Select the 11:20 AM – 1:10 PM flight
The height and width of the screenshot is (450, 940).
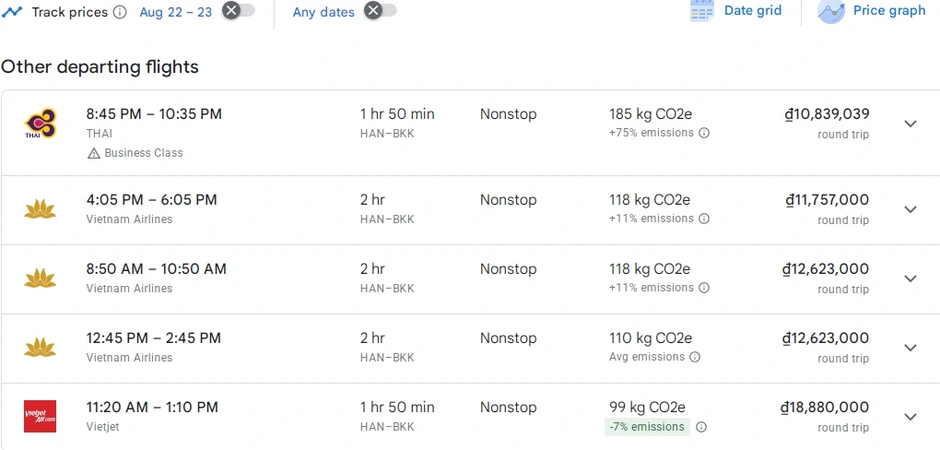[x=470, y=416]
